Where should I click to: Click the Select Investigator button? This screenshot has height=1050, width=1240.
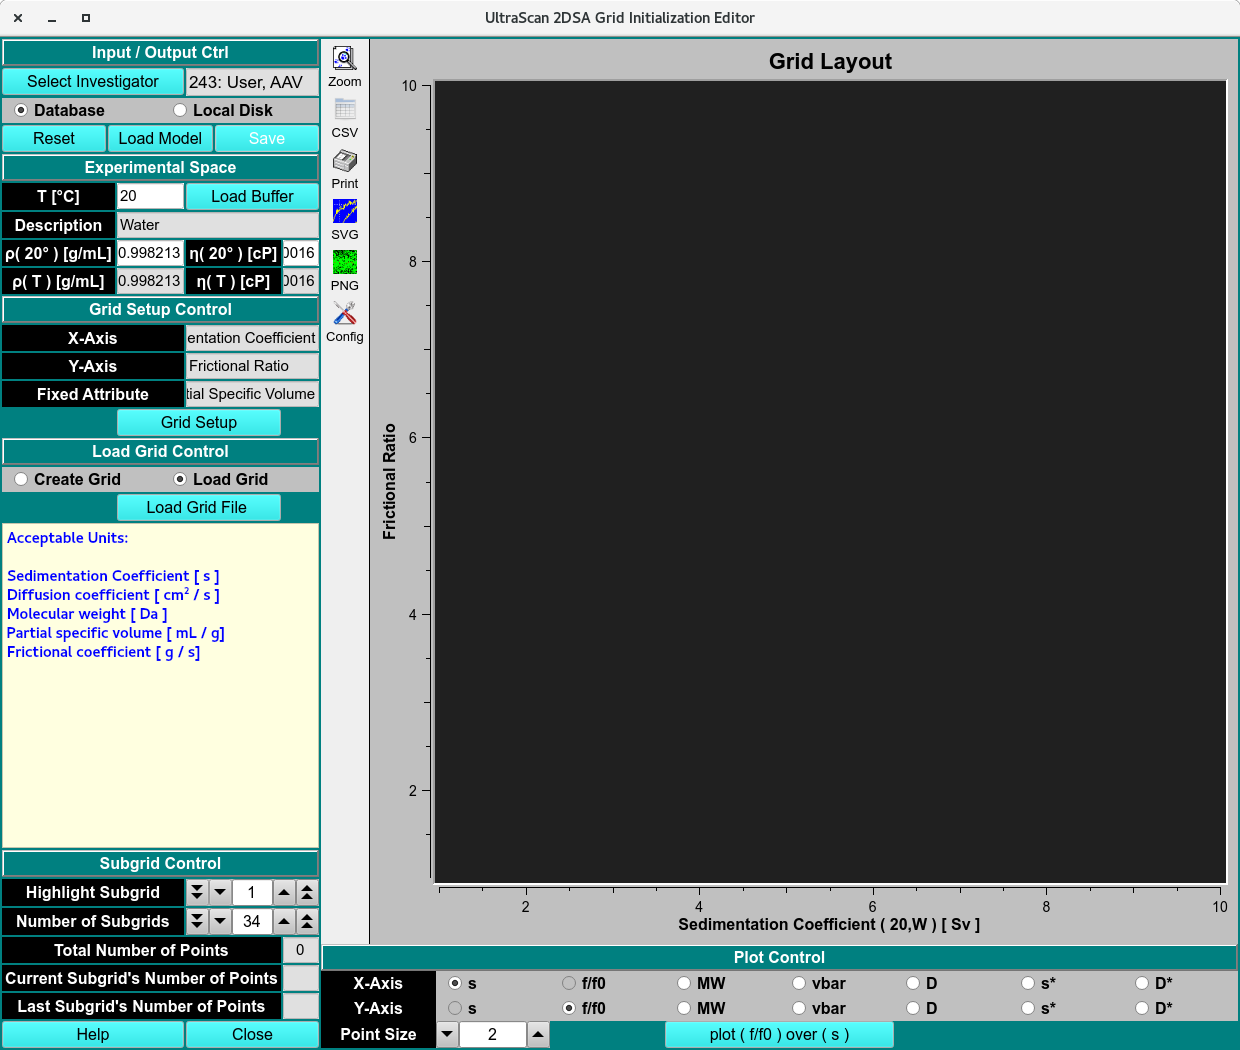(93, 81)
